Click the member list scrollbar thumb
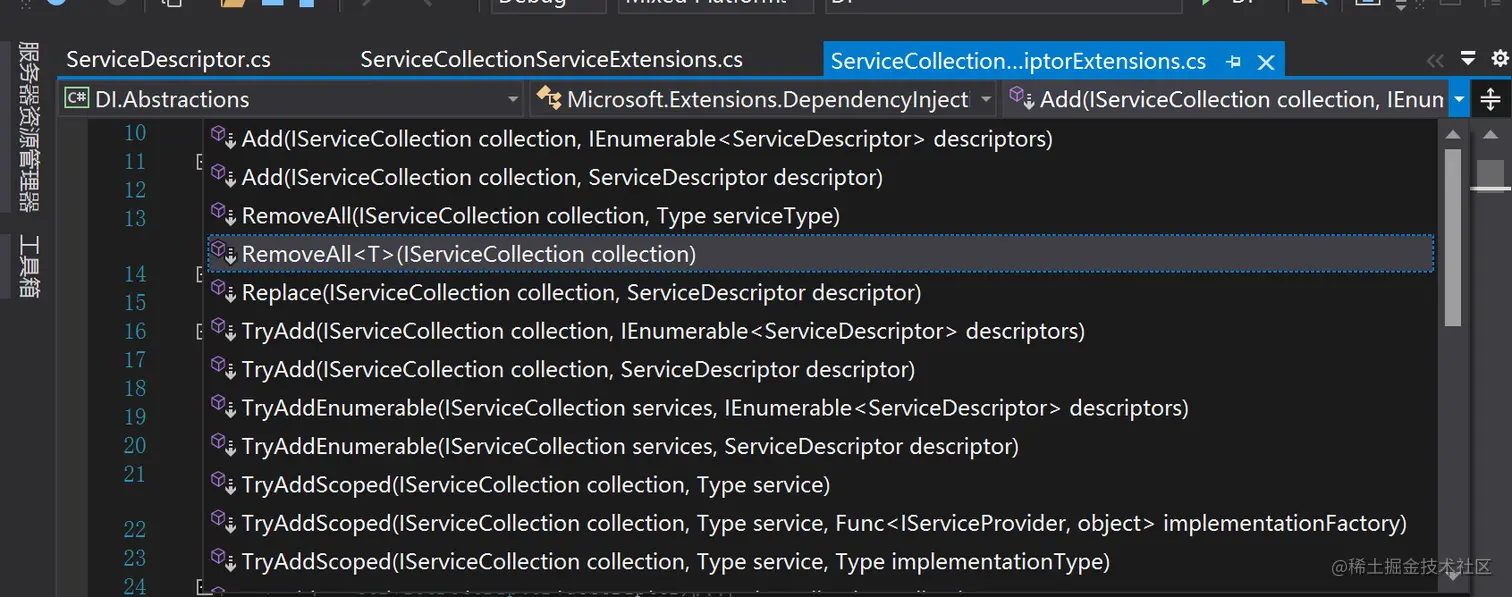1512x597 pixels. pos(1453,238)
